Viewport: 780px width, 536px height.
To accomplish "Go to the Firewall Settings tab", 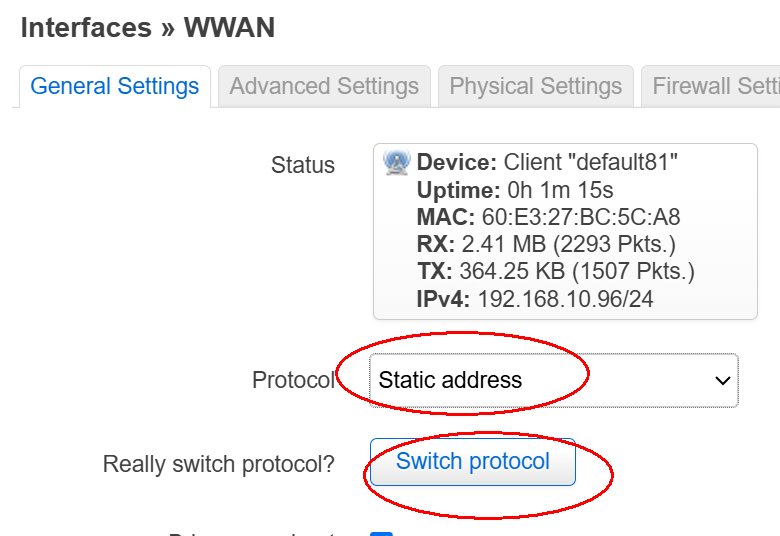I will (x=711, y=86).
